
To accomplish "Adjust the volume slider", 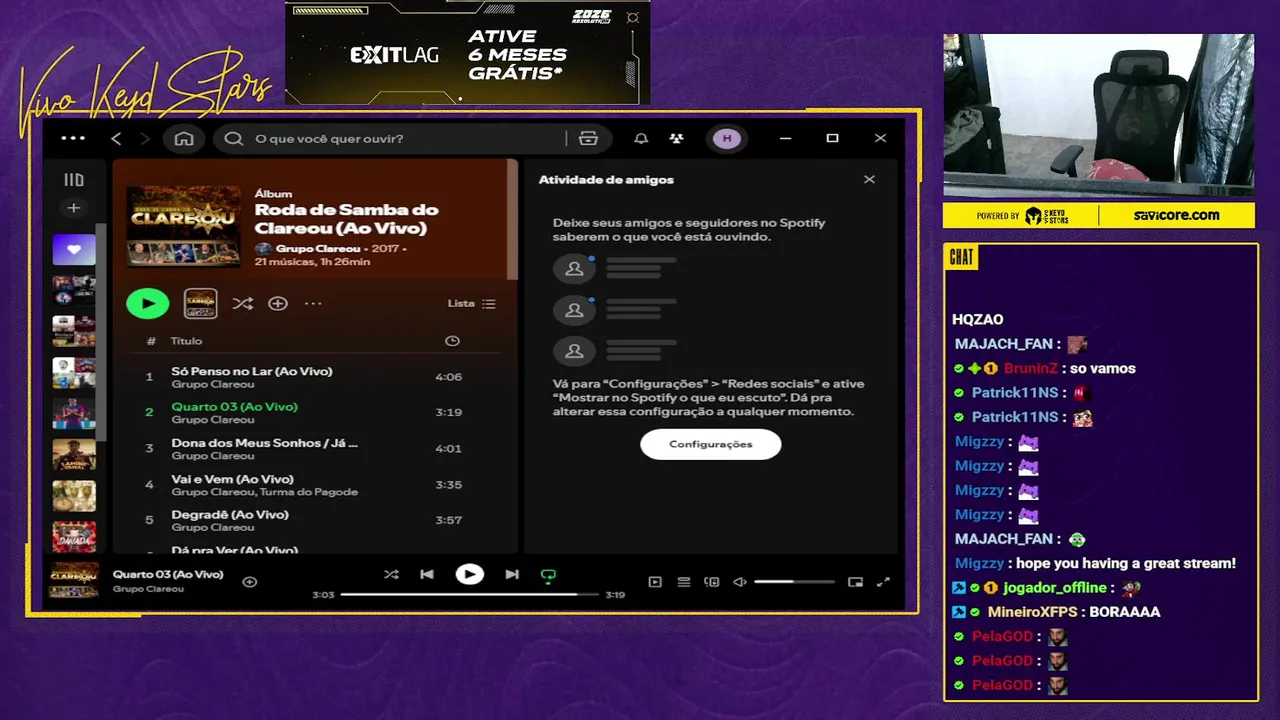I will 795,581.
